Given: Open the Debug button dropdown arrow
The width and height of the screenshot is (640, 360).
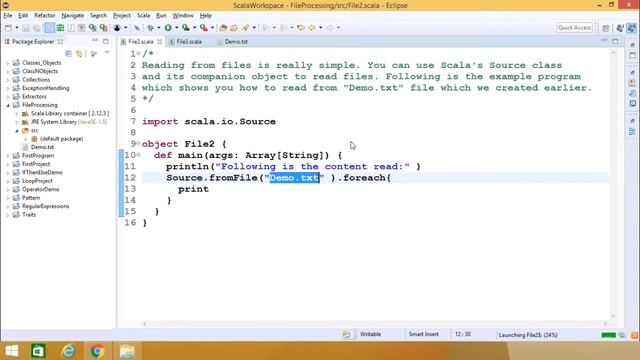Looking at the screenshot, I should 159,28.
